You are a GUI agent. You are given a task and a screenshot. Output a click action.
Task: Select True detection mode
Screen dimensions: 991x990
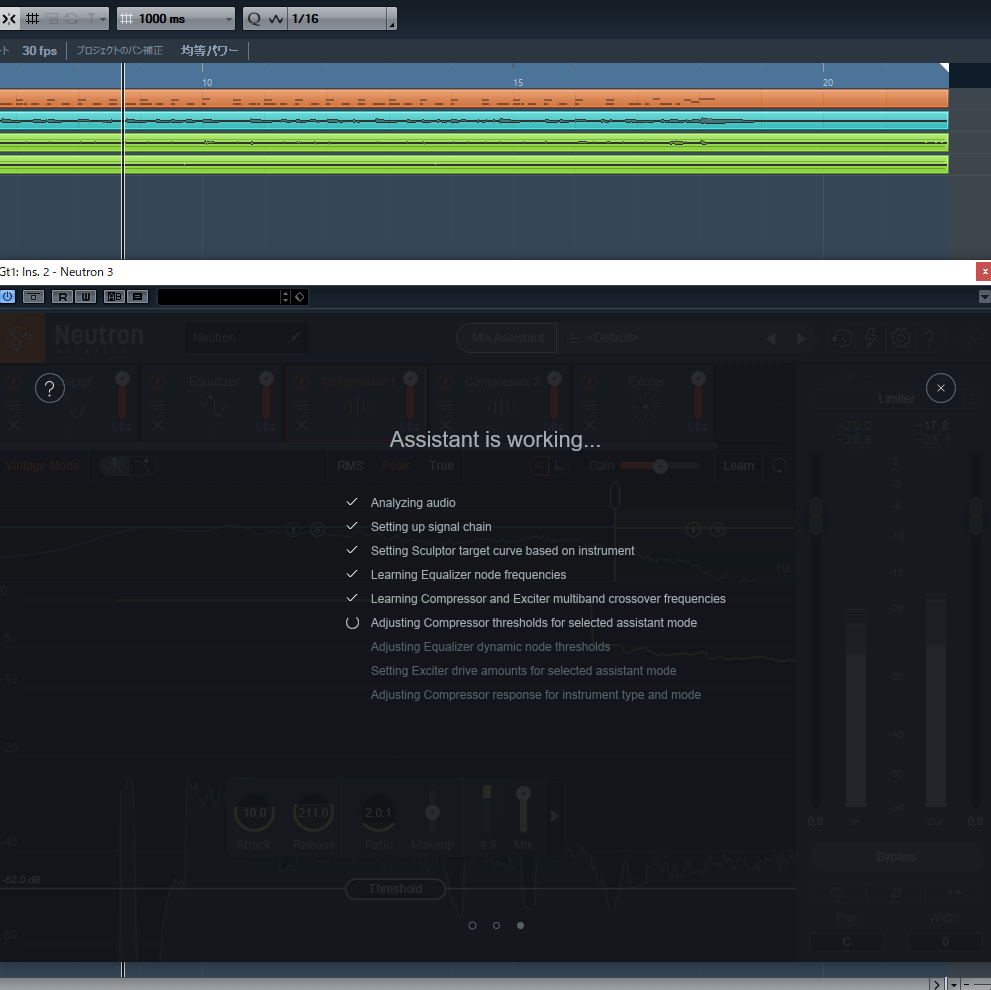[x=441, y=466]
